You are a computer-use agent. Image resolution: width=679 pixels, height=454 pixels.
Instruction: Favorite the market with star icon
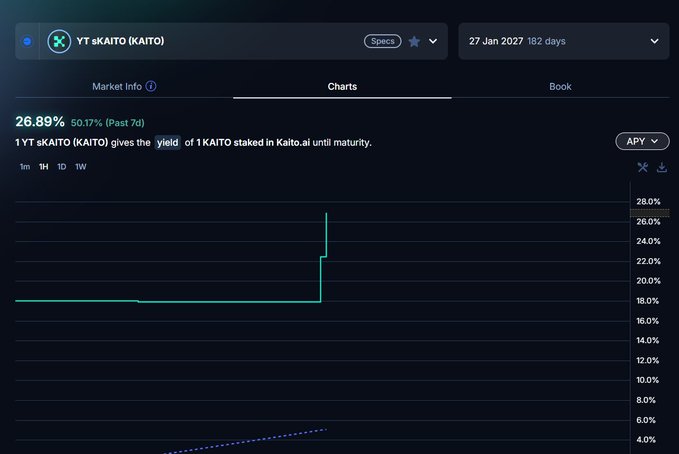pos(414,41)
